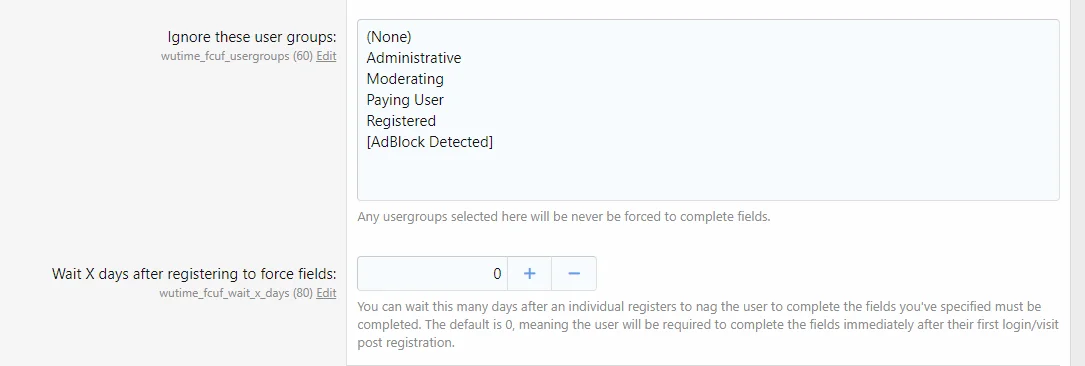1085x366 pixels.
Task: Click the wutime_fcuf_wait_x_days option ID text
Action: point(224,293)
